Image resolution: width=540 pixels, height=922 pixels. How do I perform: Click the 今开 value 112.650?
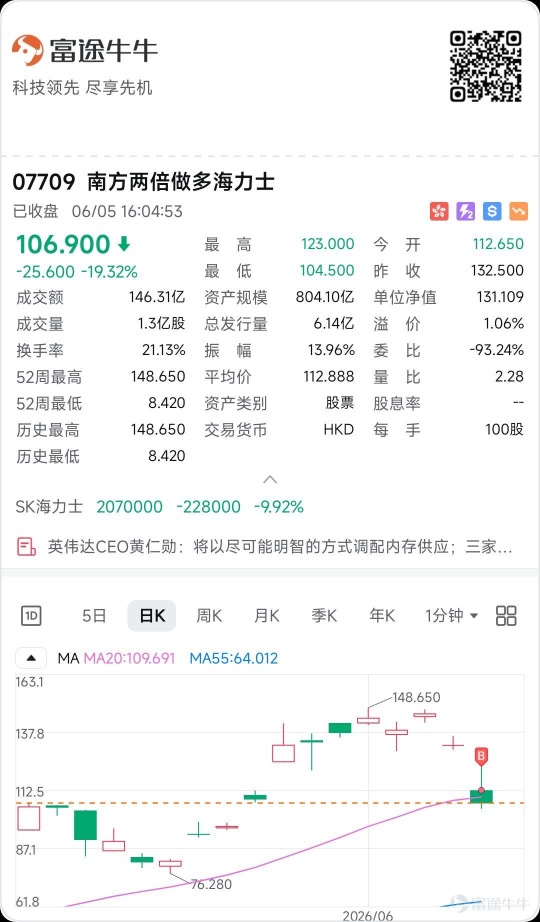[x=498, y=244]
